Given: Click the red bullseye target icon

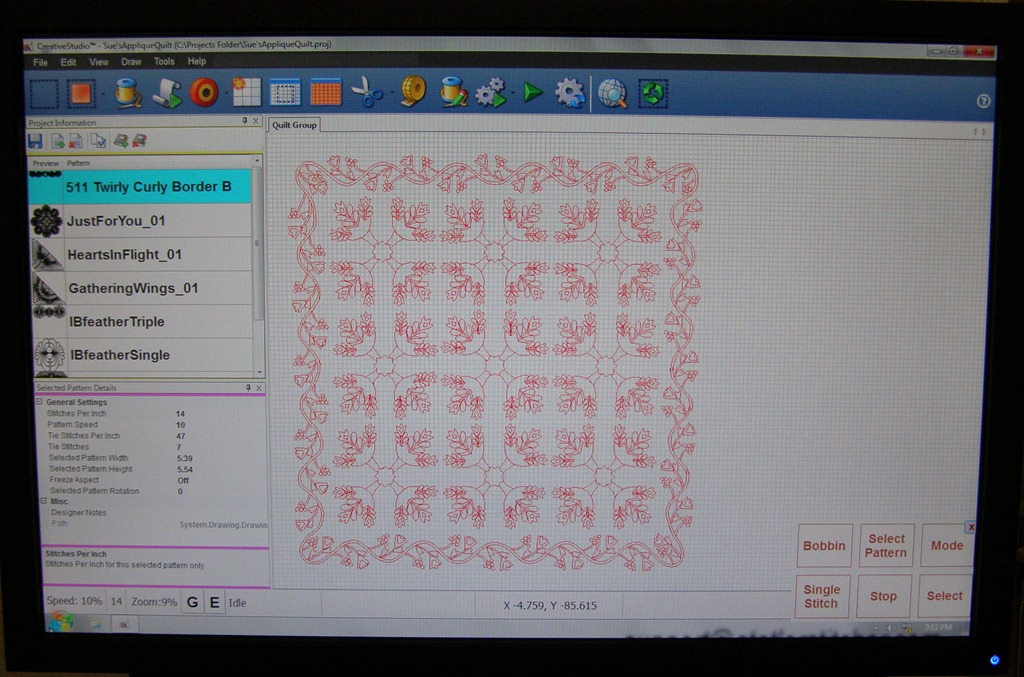Looking at the screenshot, I should point(204,93).
